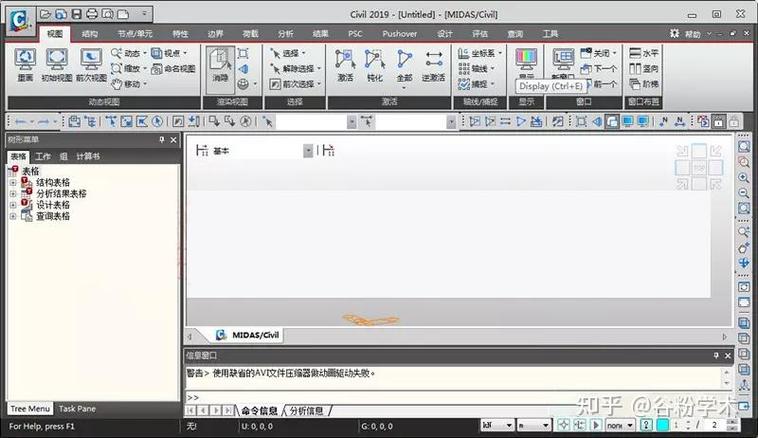Click the command input line after >>
Viewport: 758px width, 438px height.
(x=459, y=397)
